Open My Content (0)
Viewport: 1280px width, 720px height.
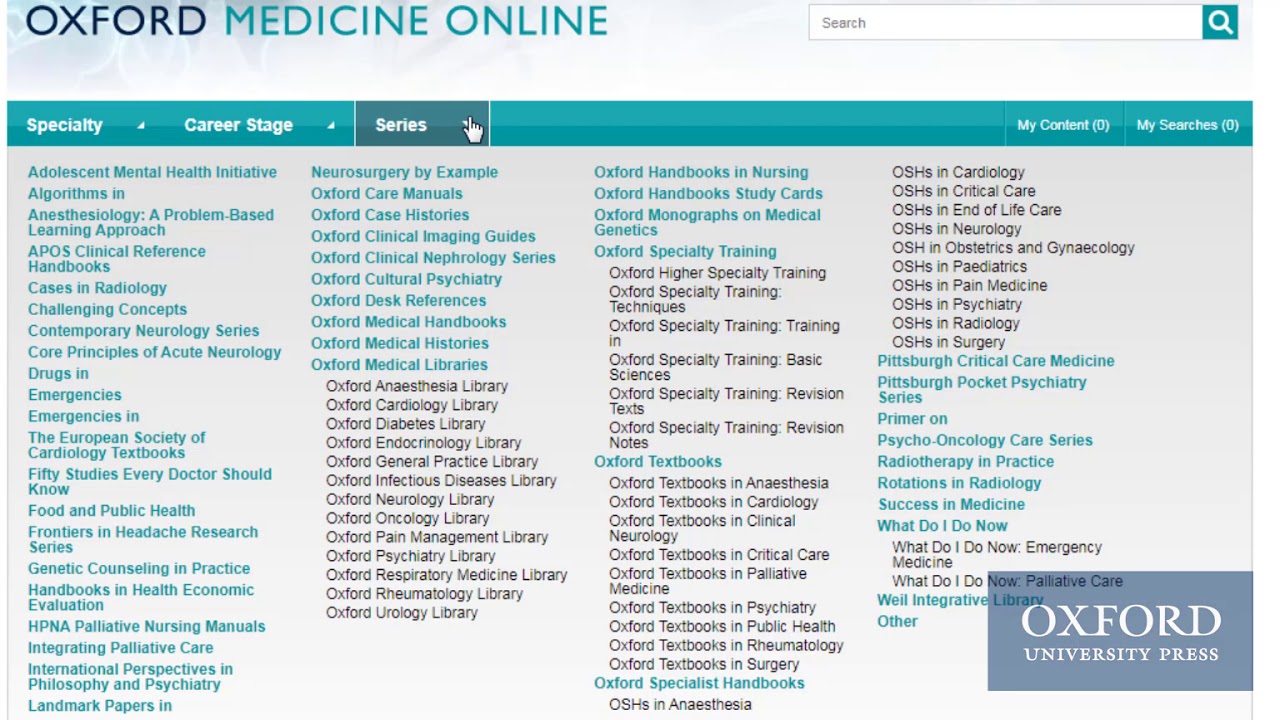(x=1063, y=125)
